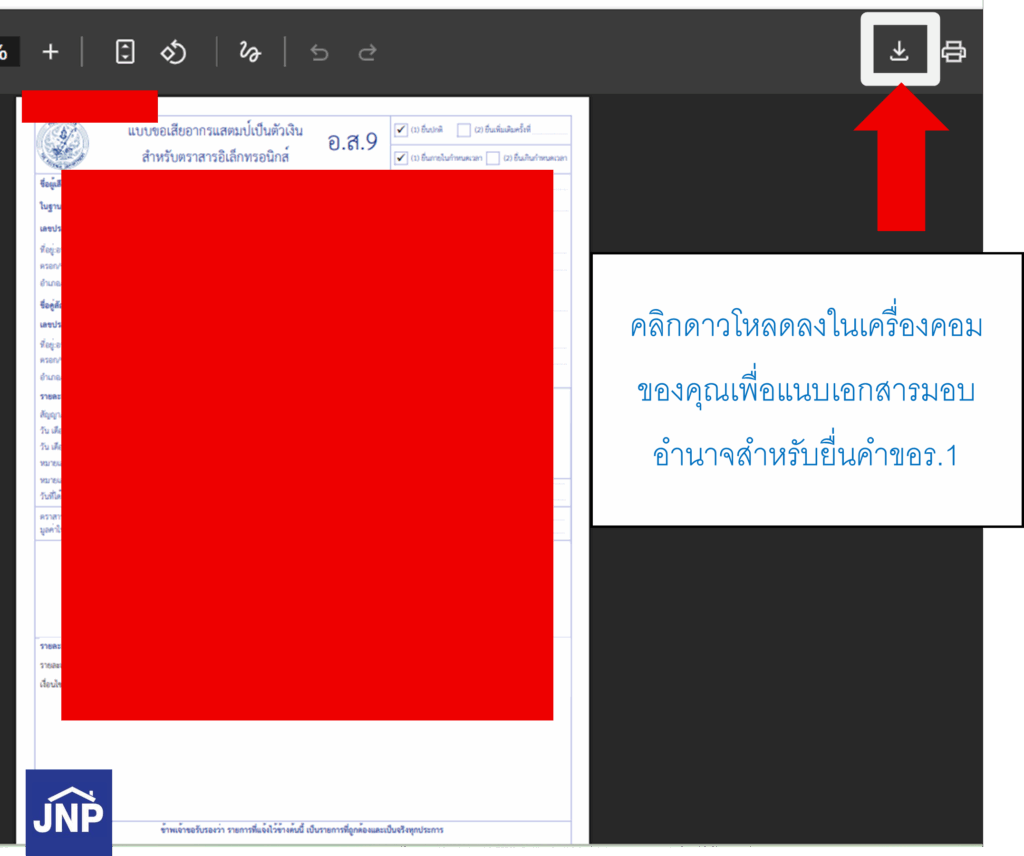
Task: Click the zoom percentage field in toolbar
Action: click(8, 52)
